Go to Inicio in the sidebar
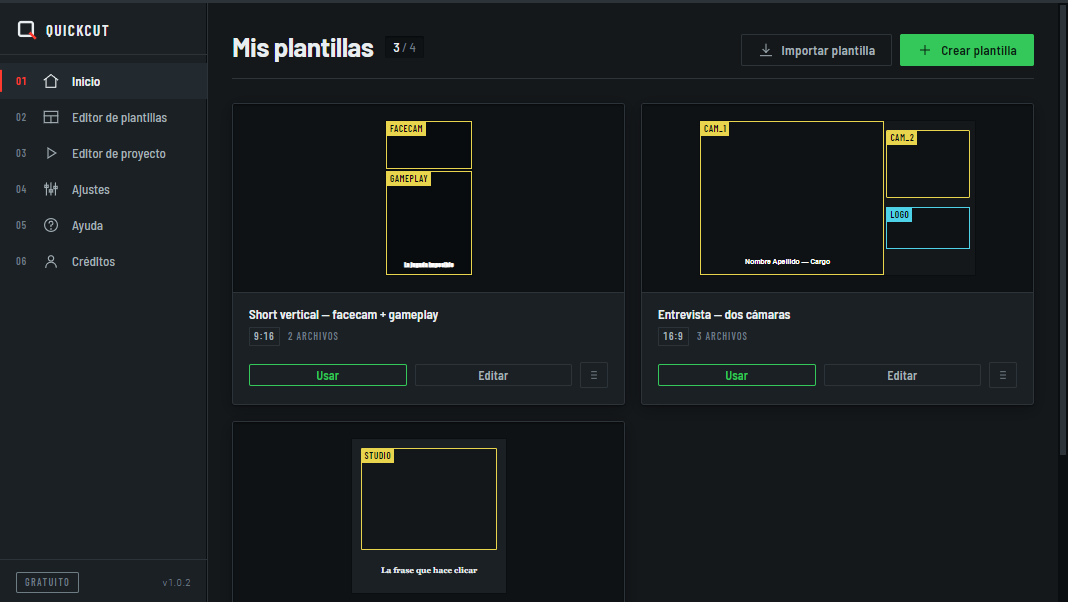Viewport: 1068px width, 602px height. click(x=104, y=81)
